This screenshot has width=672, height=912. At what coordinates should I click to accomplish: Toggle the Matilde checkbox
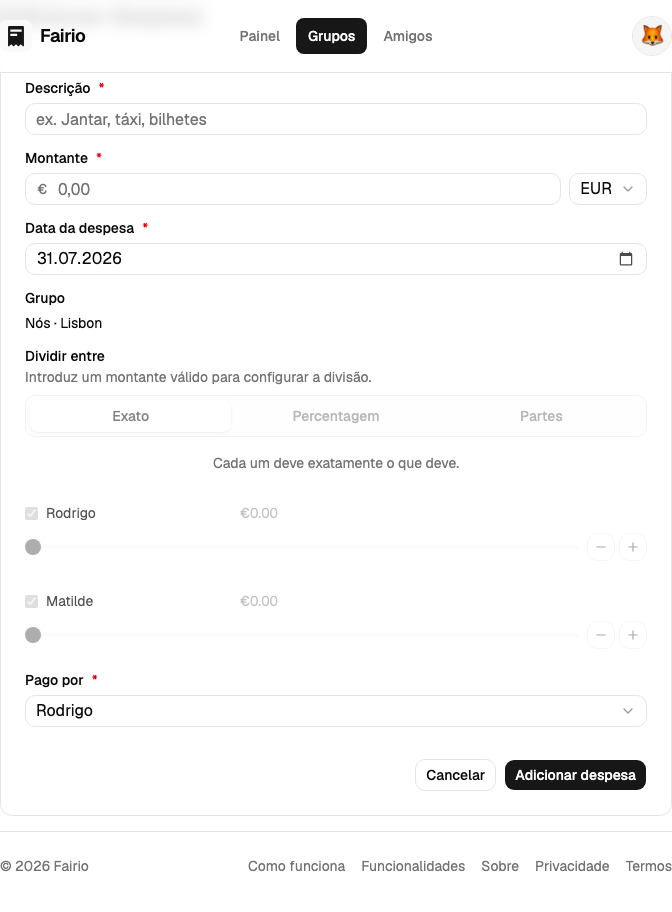[31, 601]
